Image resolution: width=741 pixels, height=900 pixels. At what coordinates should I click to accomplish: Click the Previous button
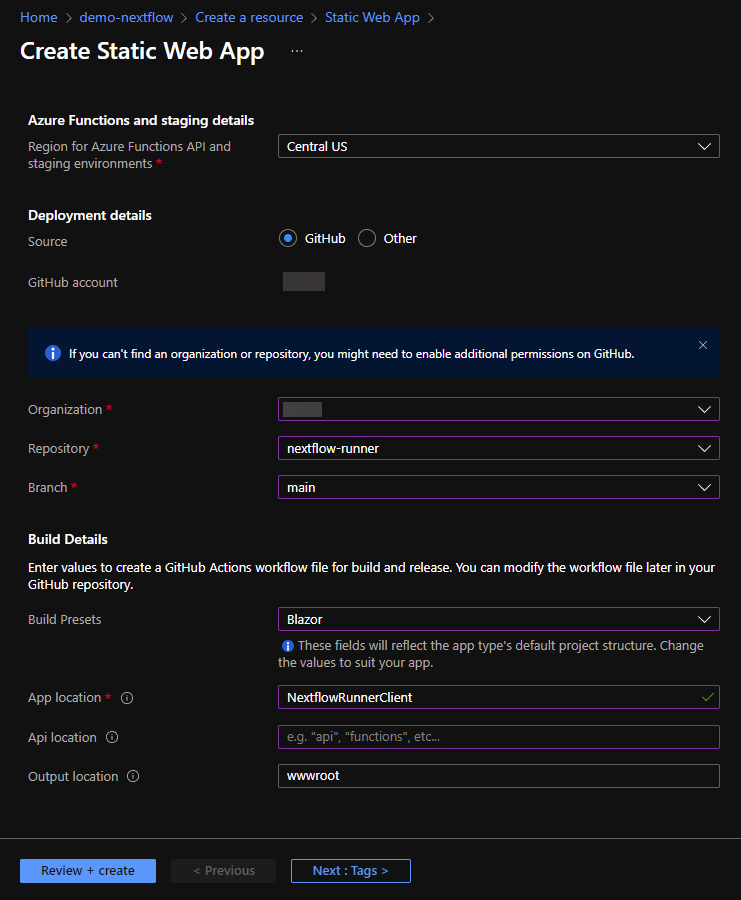(x=223, y=871)
